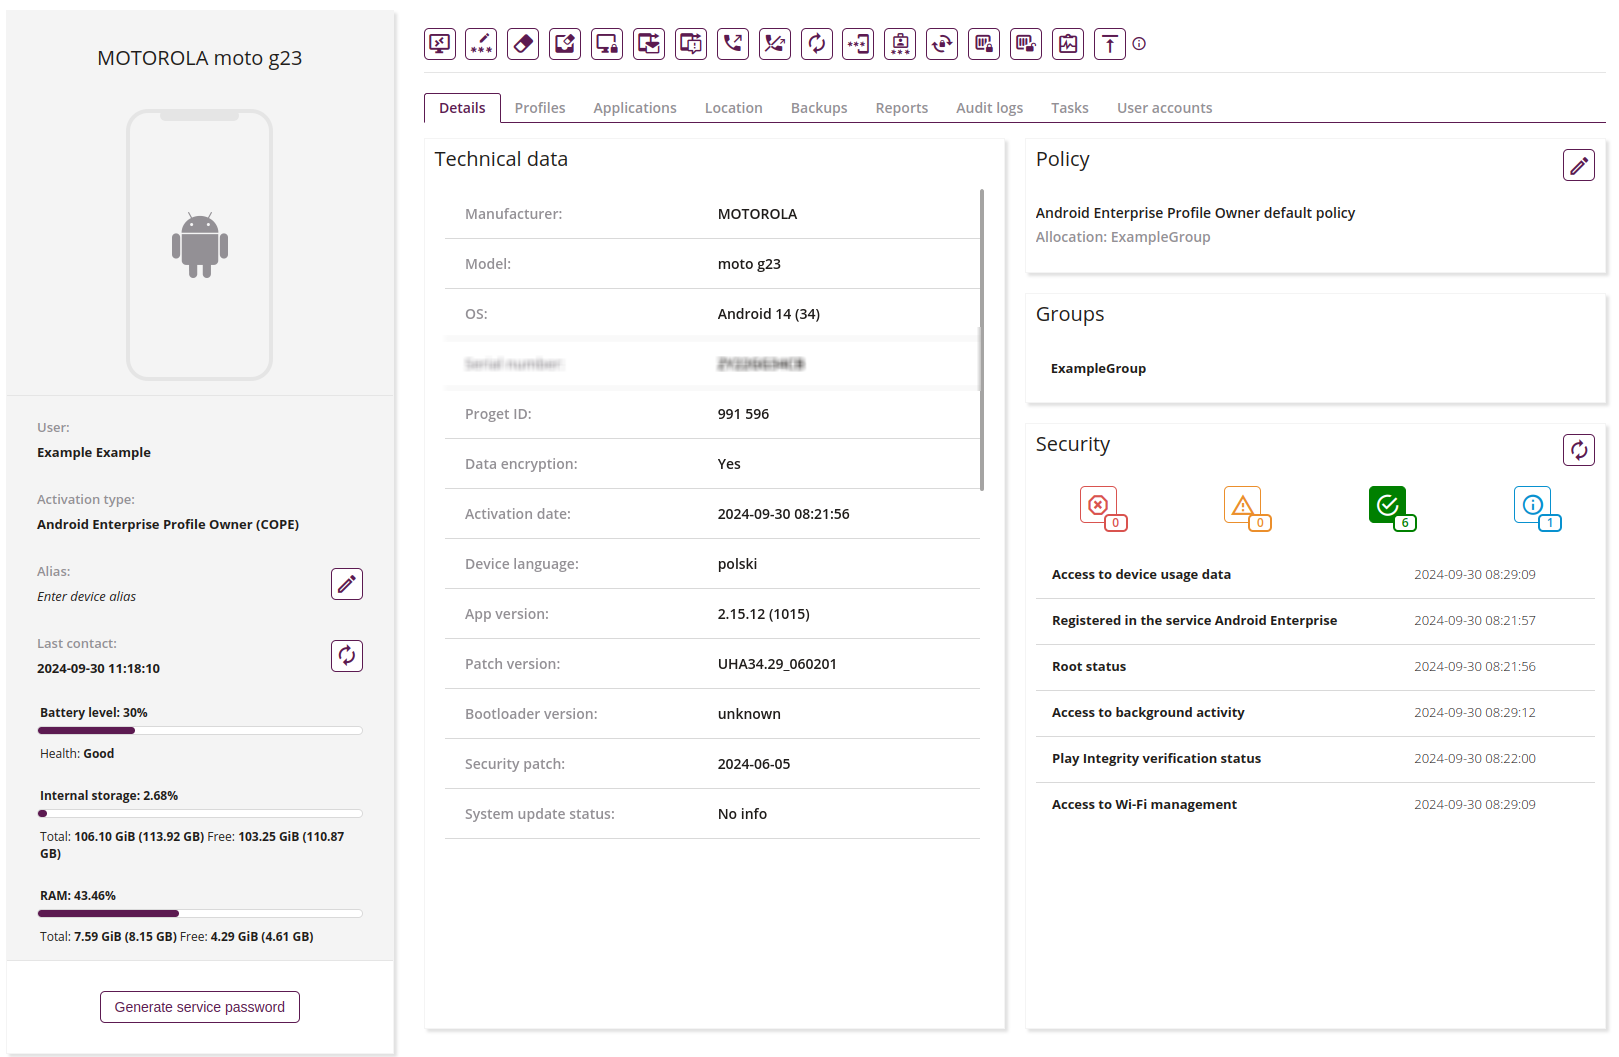Screen dimensions: 1619x1057
Task: Refresh the Security panel
Action: click(1579, 450)
